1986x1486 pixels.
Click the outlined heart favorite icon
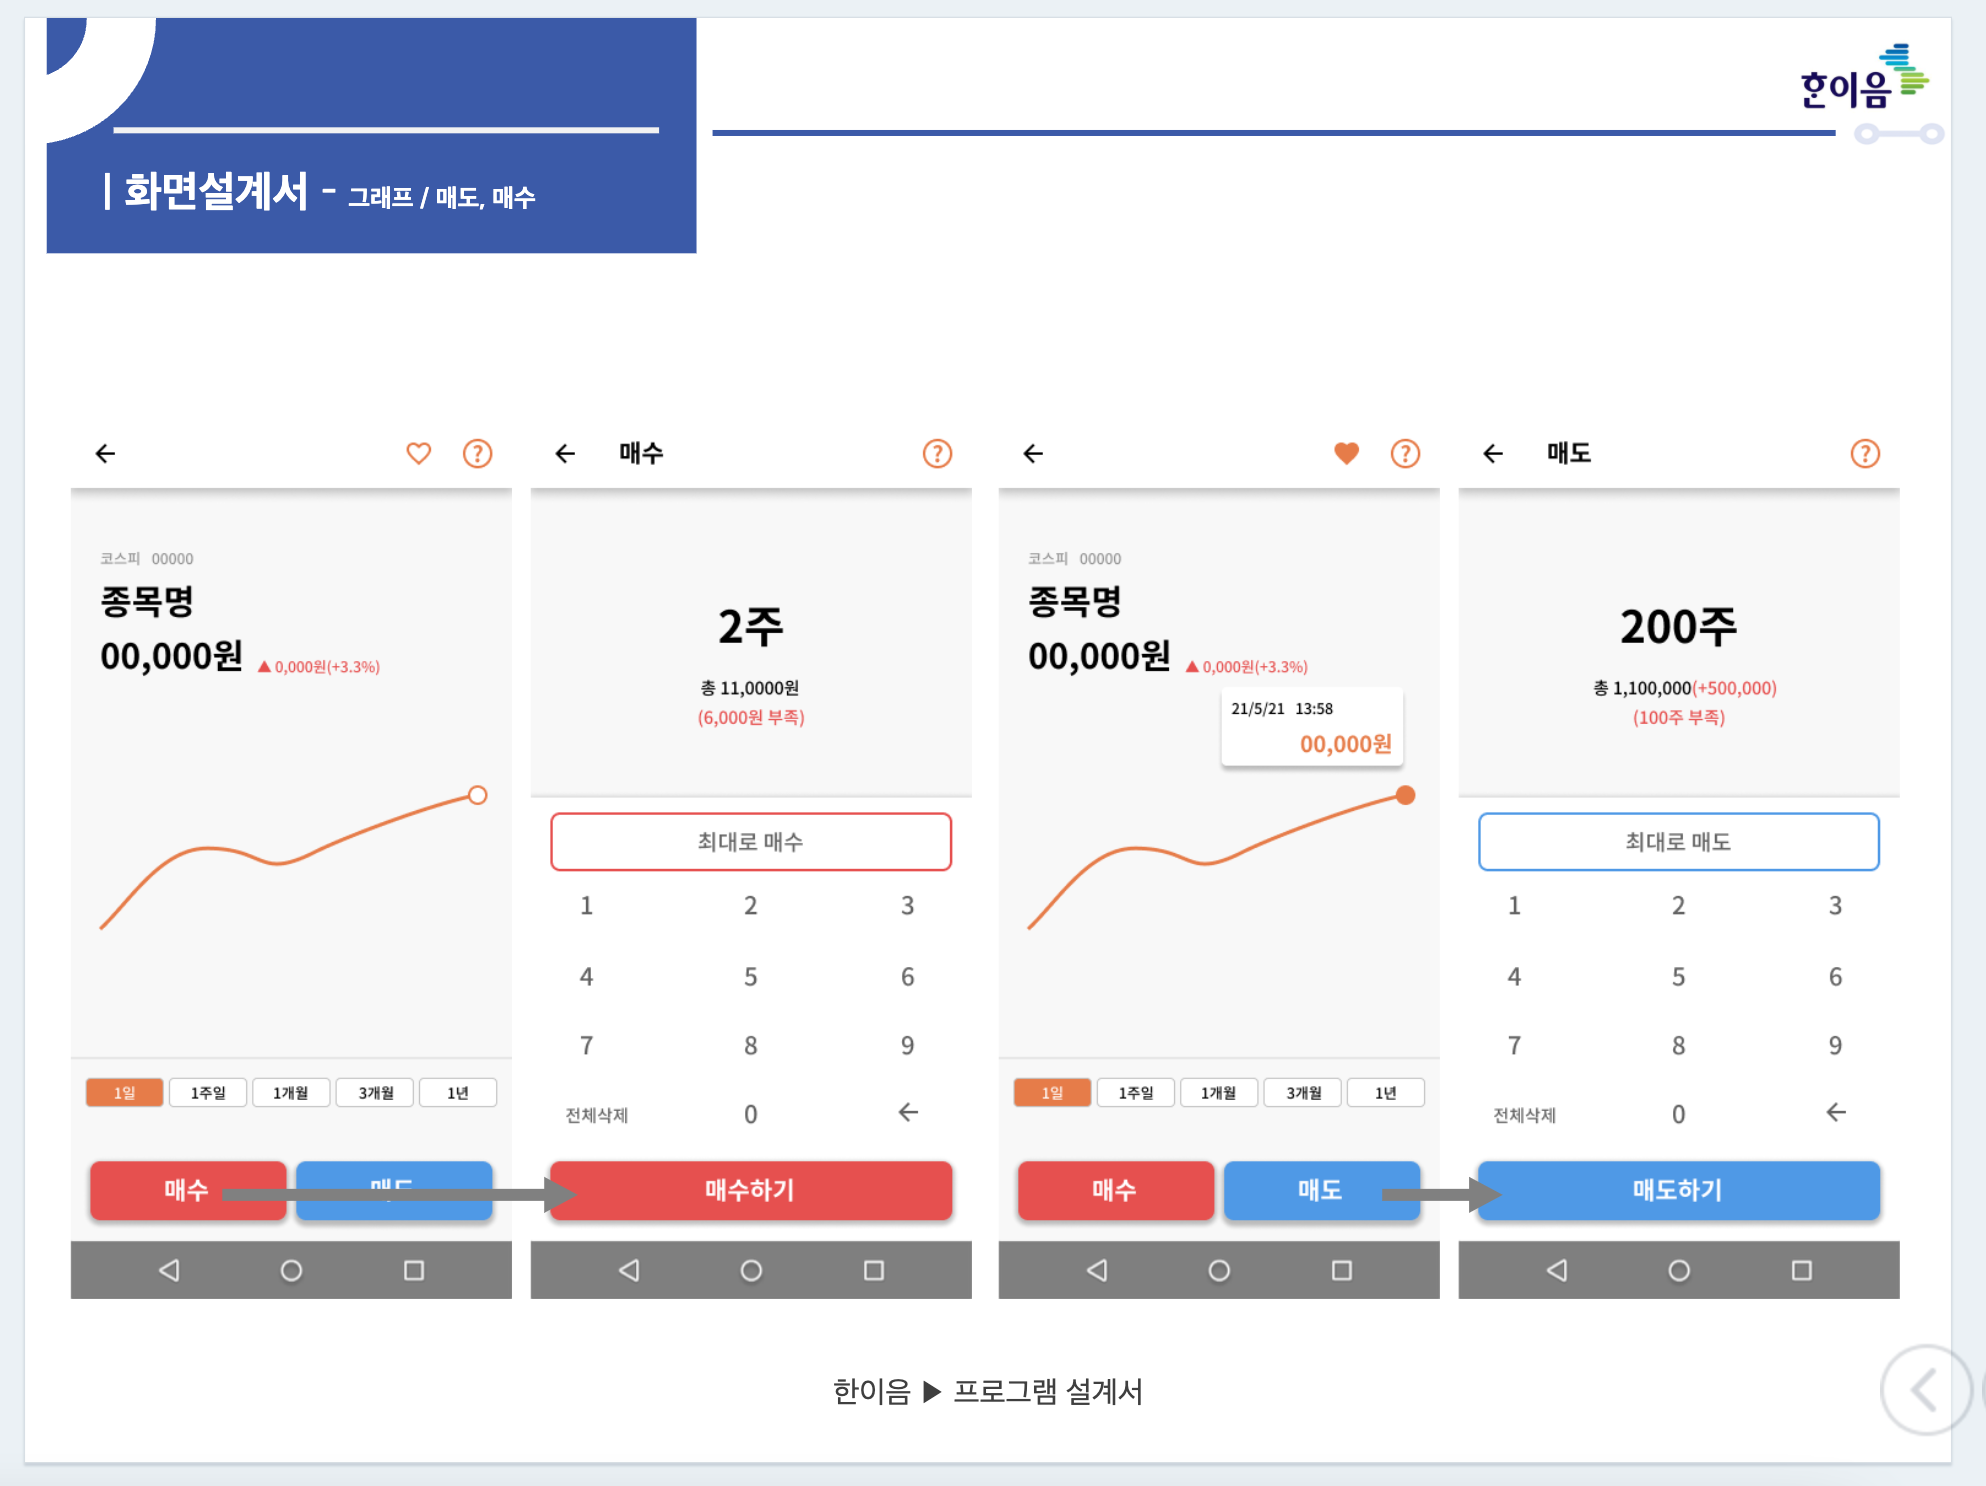pyautogui.click(x=418, y=453)
